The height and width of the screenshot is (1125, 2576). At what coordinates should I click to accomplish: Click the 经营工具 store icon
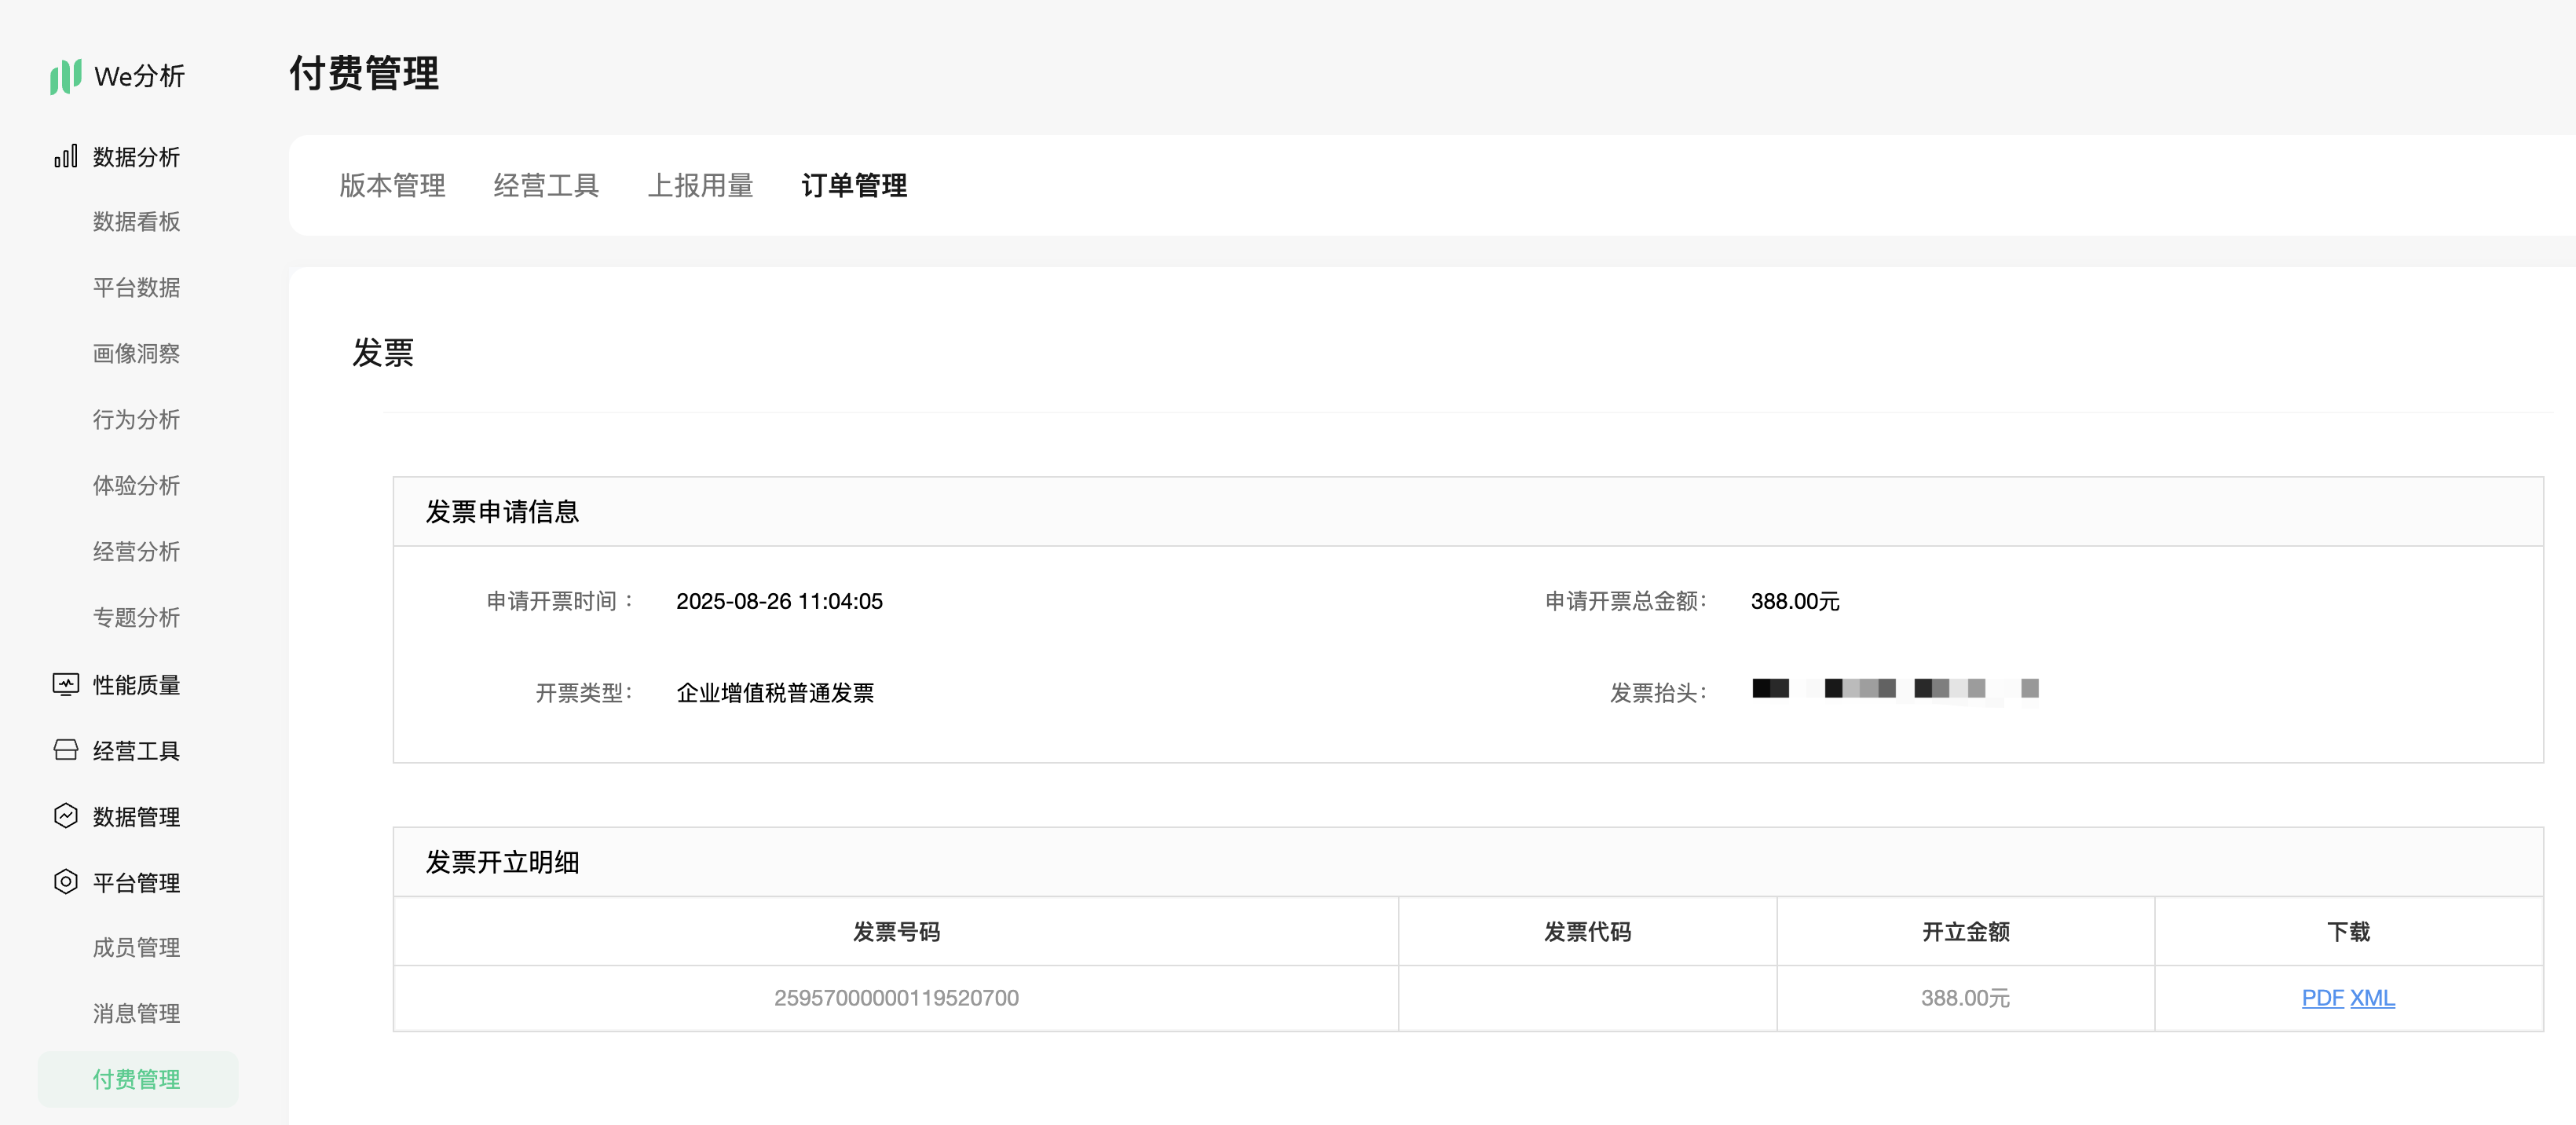click(x=65, y=750)
